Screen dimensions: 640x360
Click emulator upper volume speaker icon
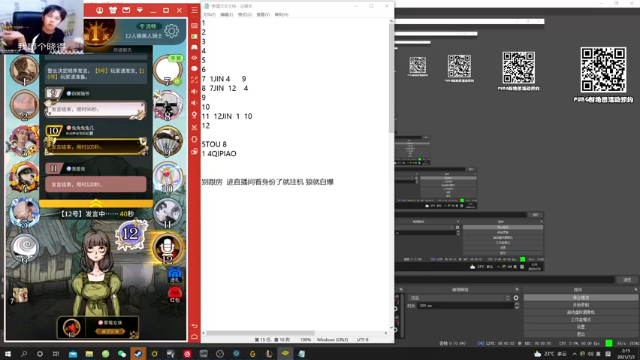[x=194, y=91]
